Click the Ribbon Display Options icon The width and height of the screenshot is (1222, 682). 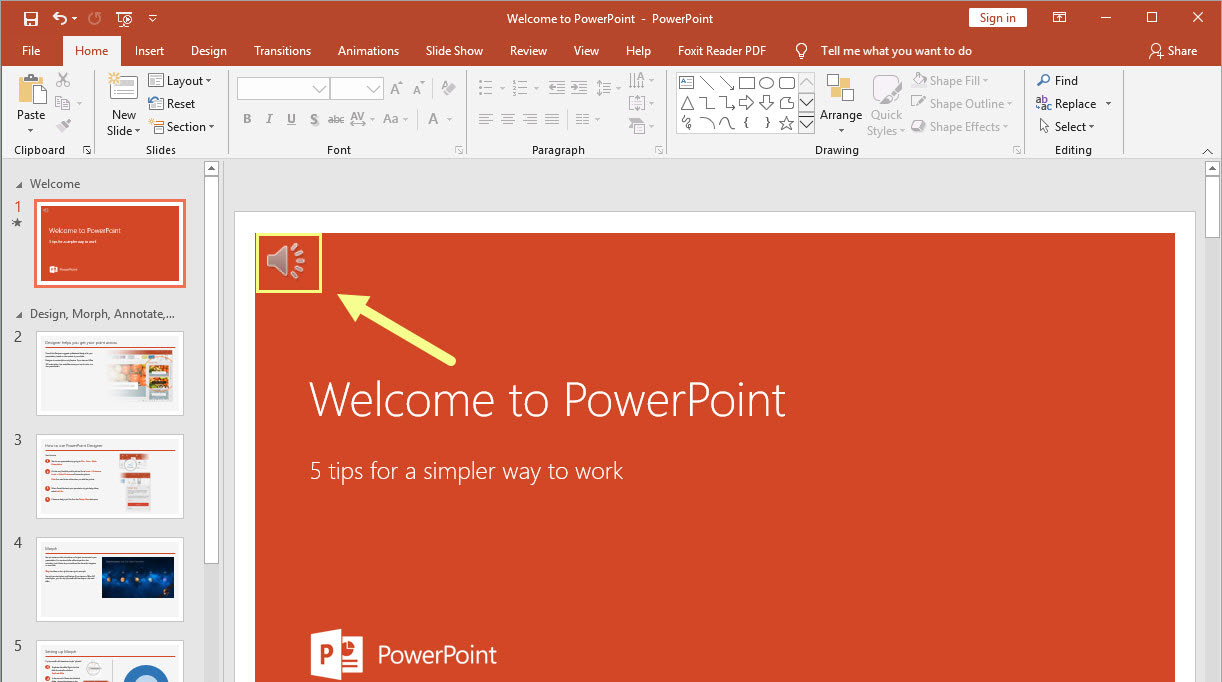(1059, 18)
